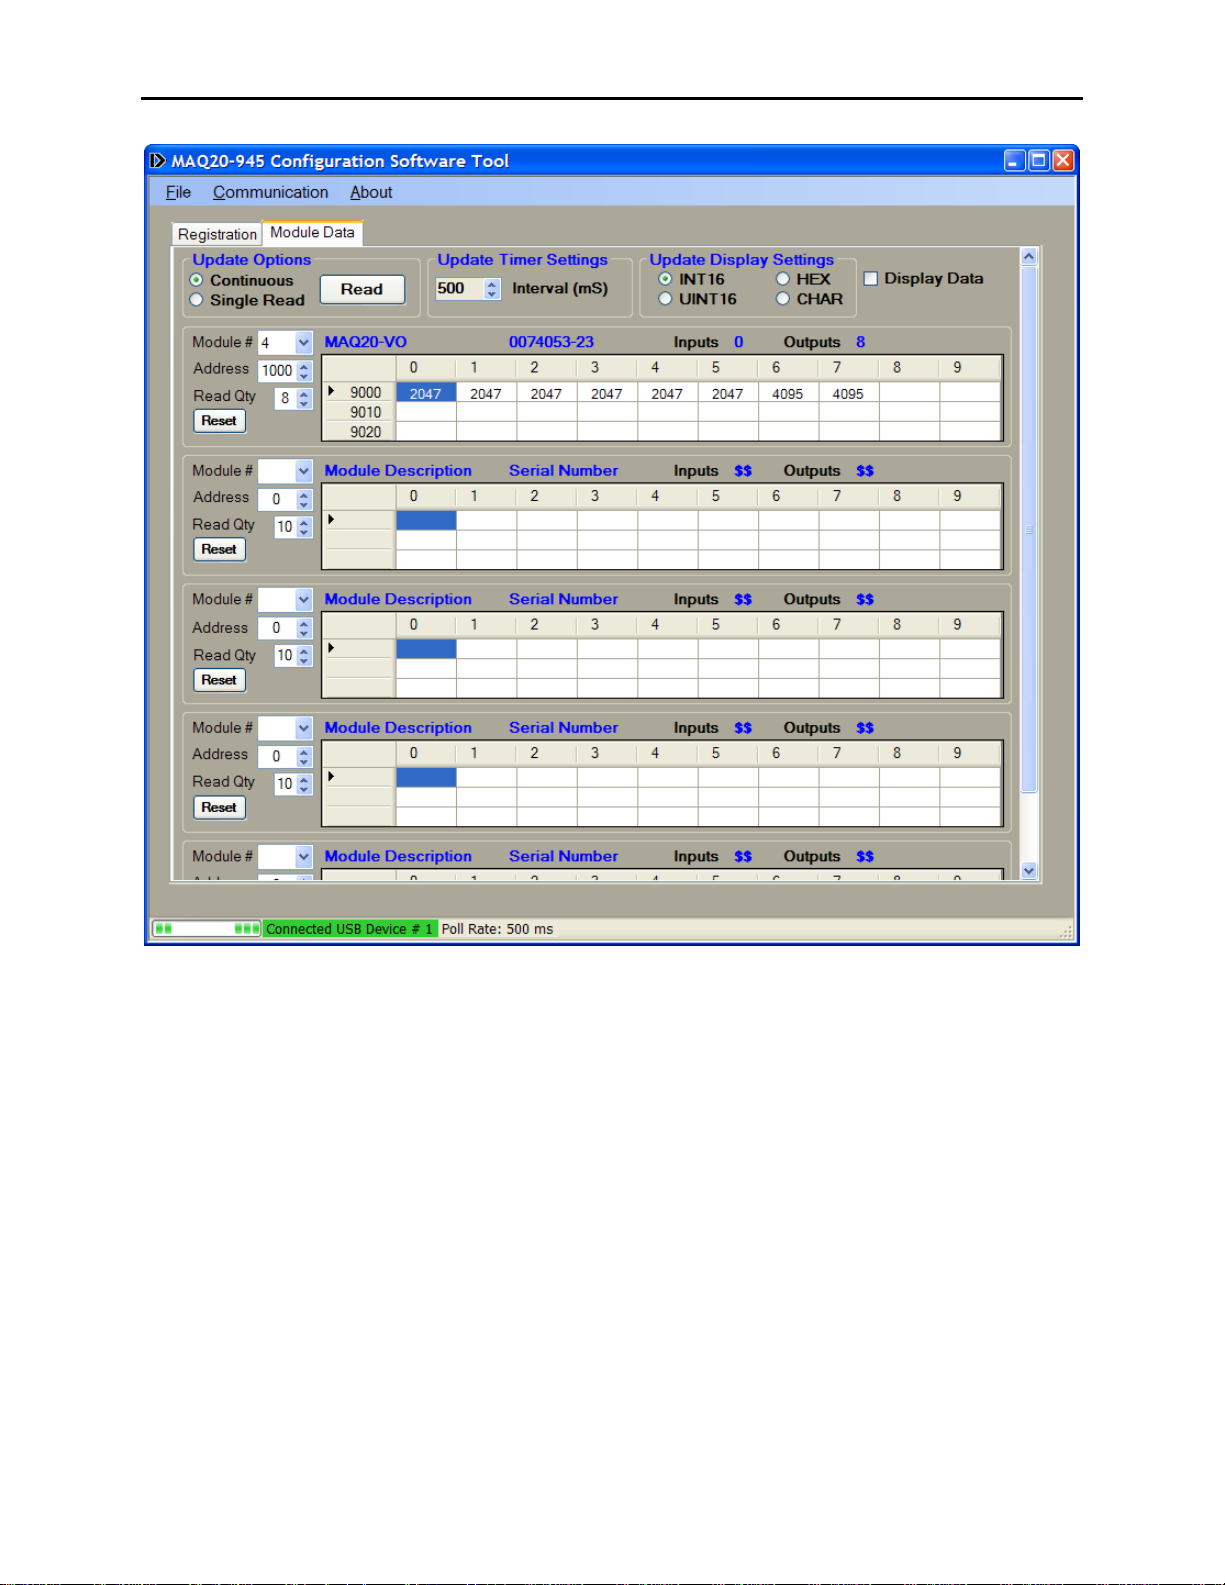Open the Module # dropdown showing 4
The image size is (1225, 1585).
pos(304,343)
